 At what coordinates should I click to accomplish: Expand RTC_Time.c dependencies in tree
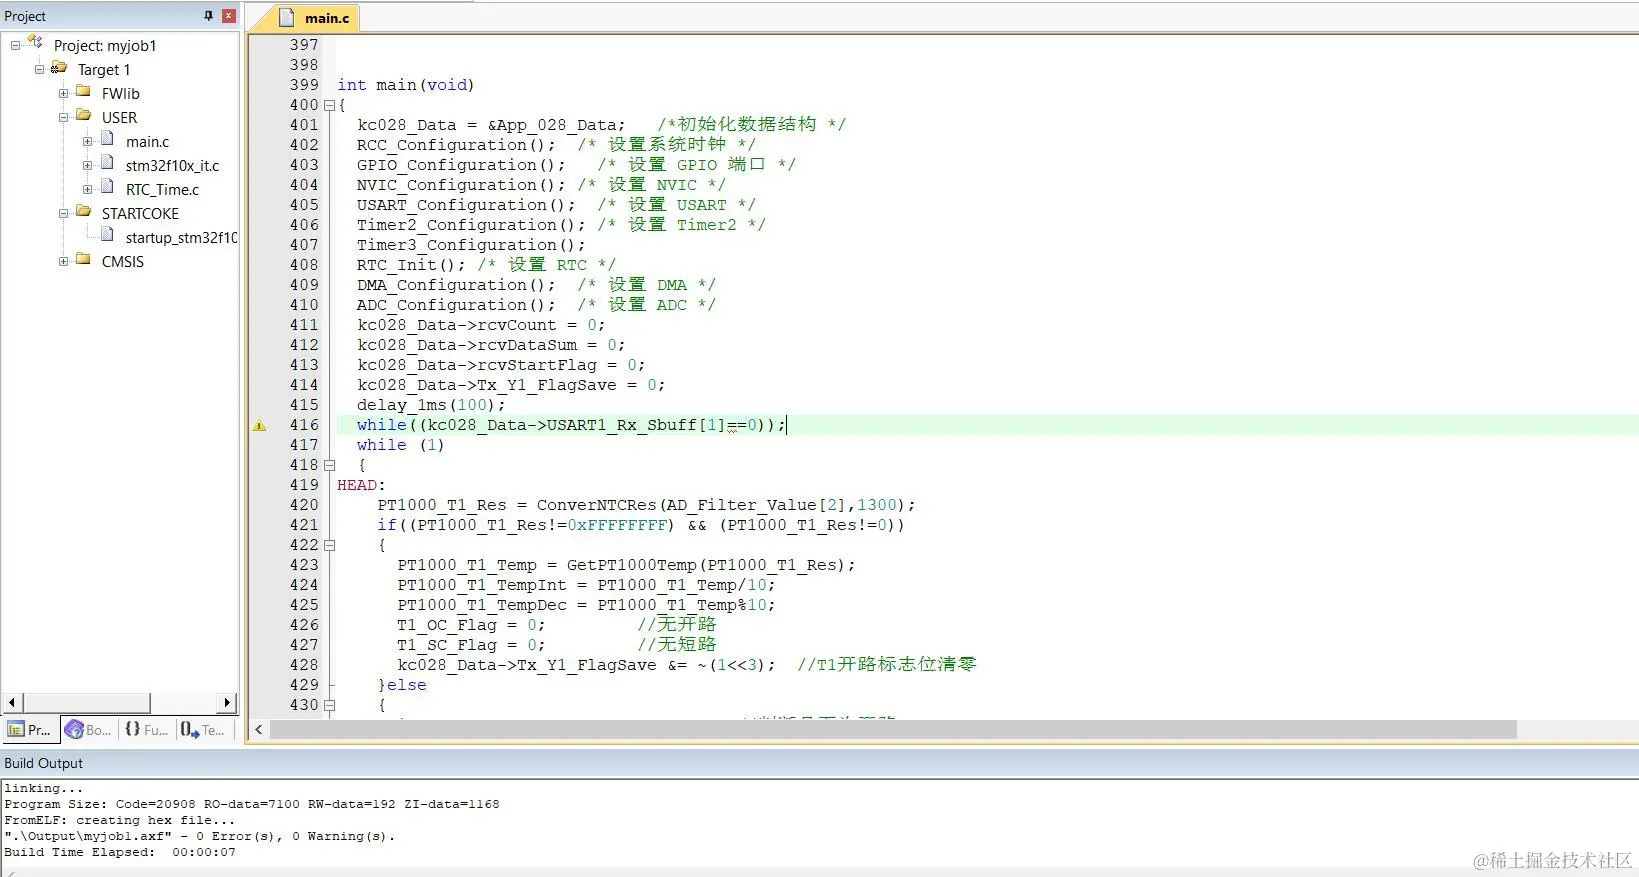pos(87,189)
